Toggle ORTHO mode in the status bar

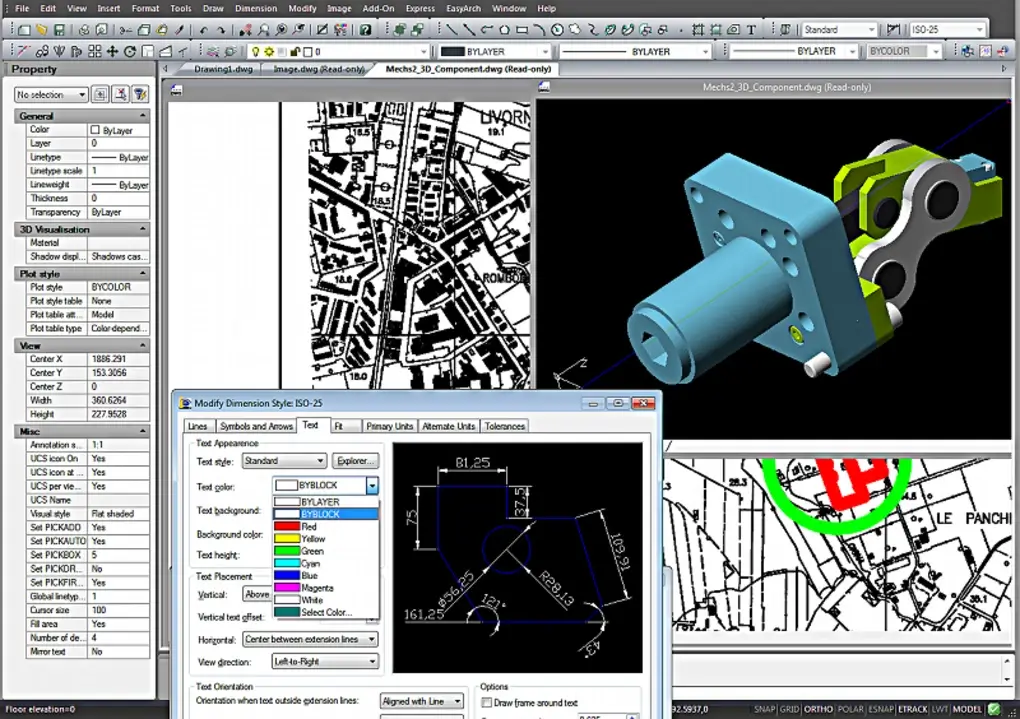[818, 709]
